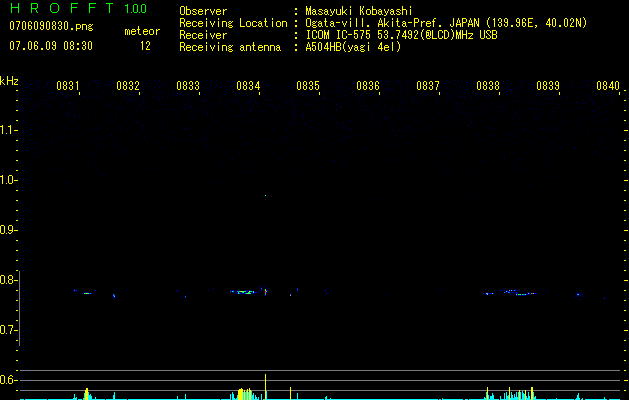Click the Receiving Location label
The width and height of the screenshot is (629, 400).
point(233,23)
